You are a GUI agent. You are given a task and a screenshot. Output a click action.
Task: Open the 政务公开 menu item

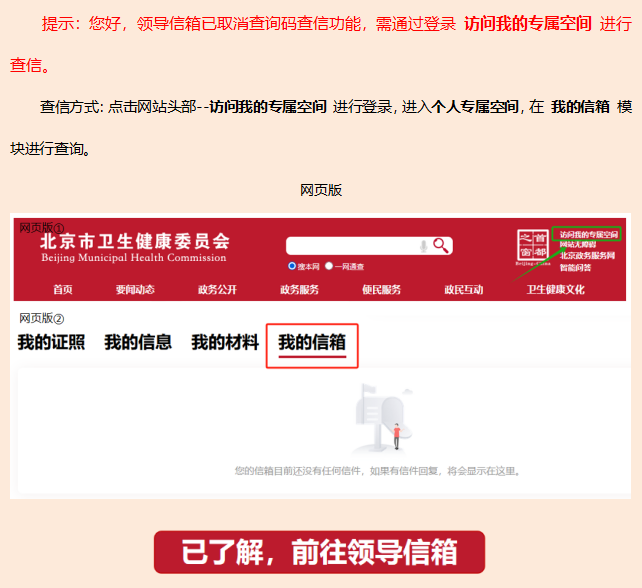coord(217,290)
